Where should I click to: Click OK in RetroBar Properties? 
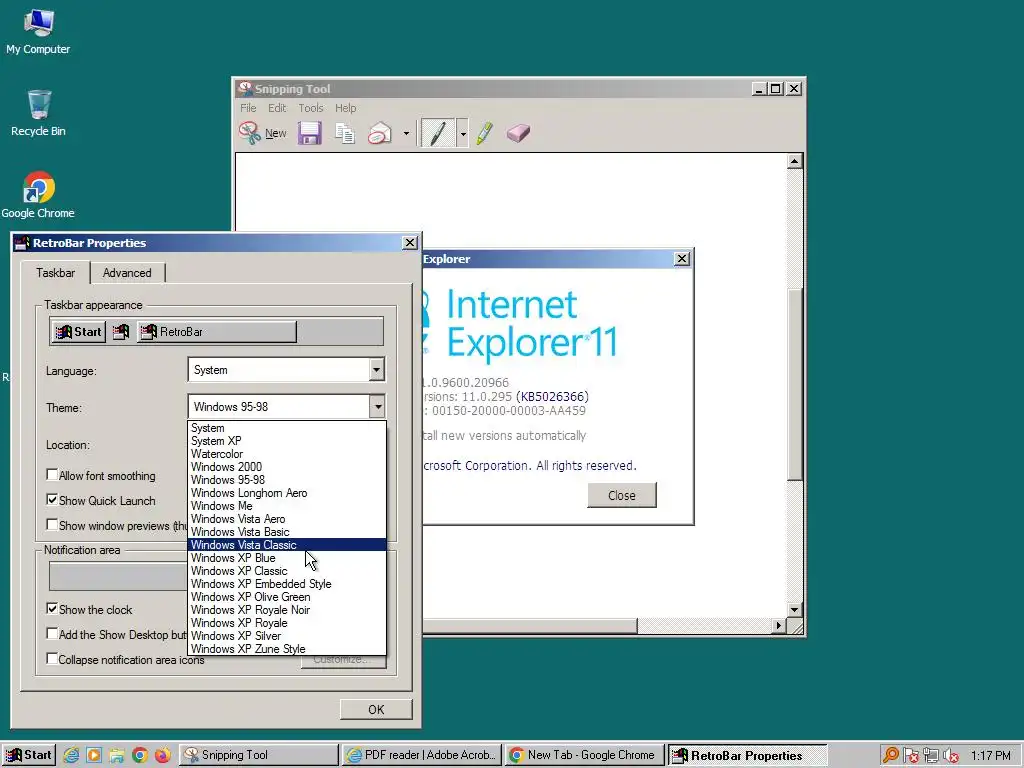pyautogui.click(x=376, y=709)
